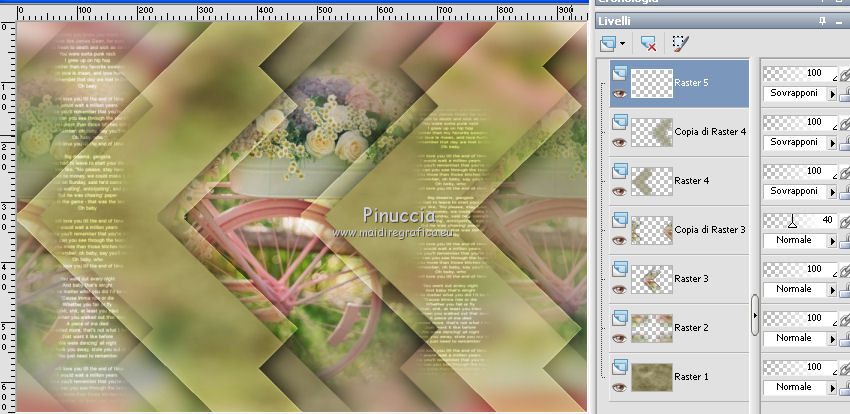Viewport: 850px width, 414px height.
Task: Open blend mode dropdown for Raster 5
Action: [832, 94]
